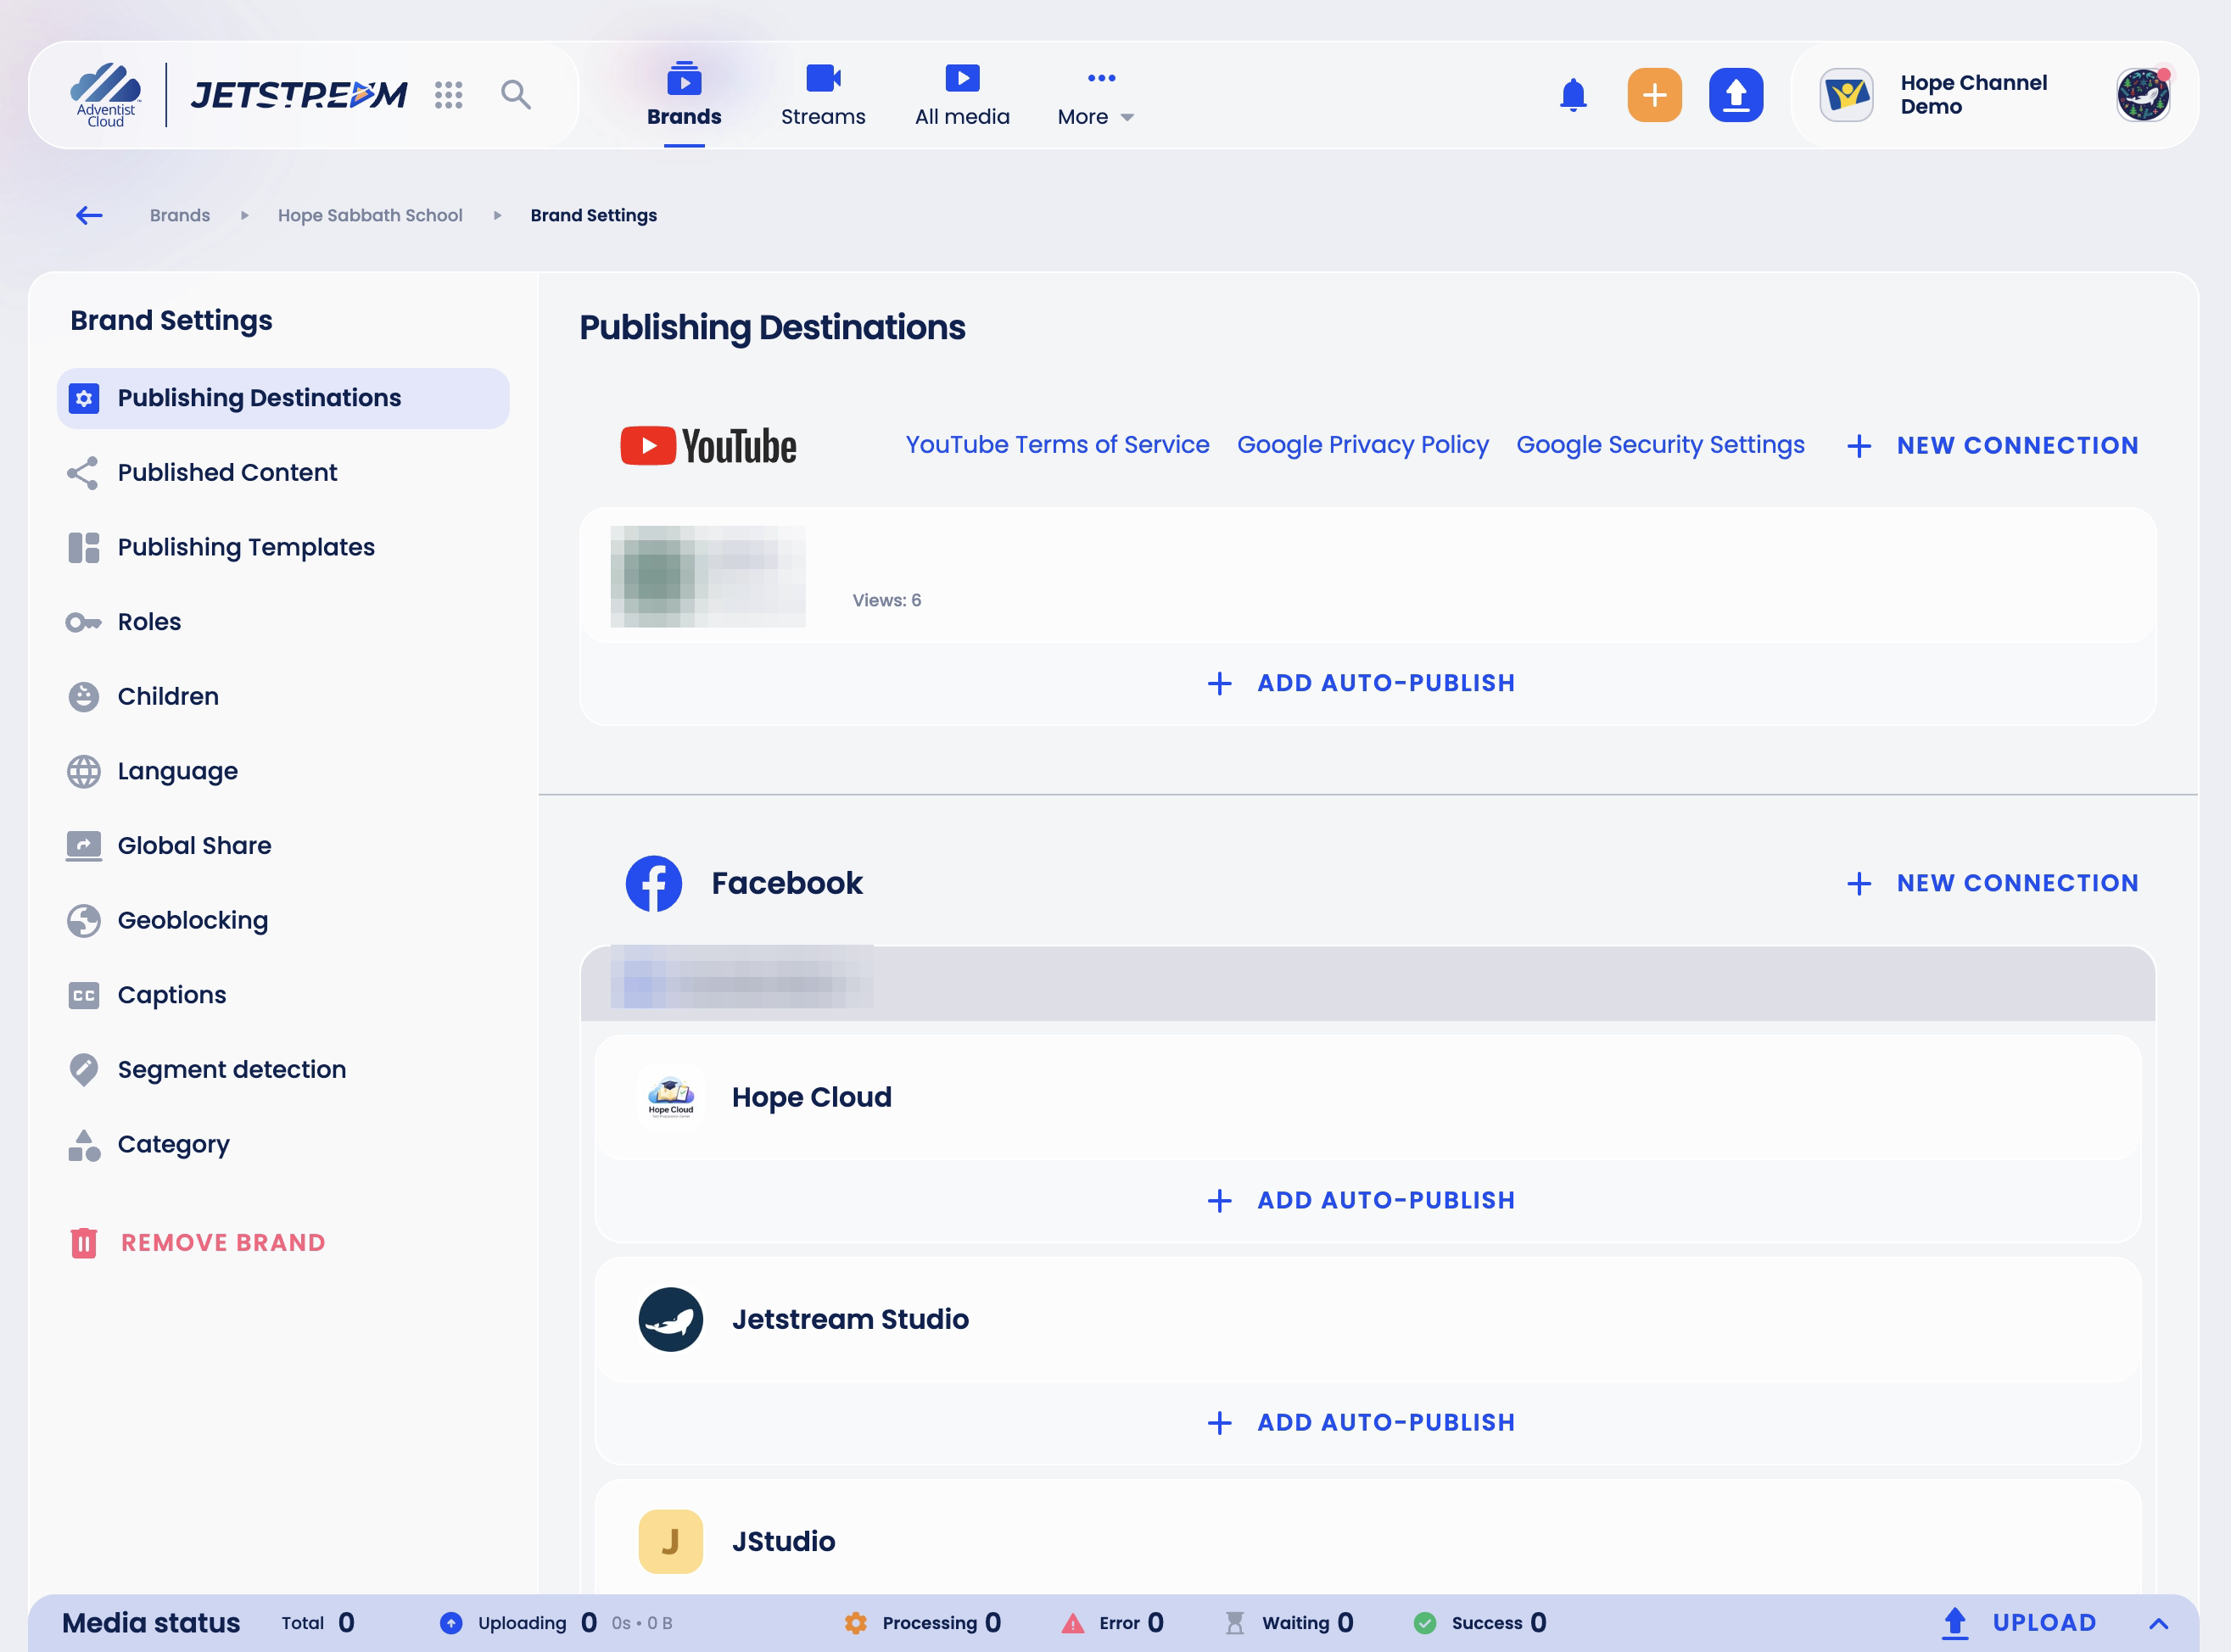Viewport: 2231px width, 1652px height.
Task: Expand the More dropdown in navigation
Action: tap(1096, 96)
